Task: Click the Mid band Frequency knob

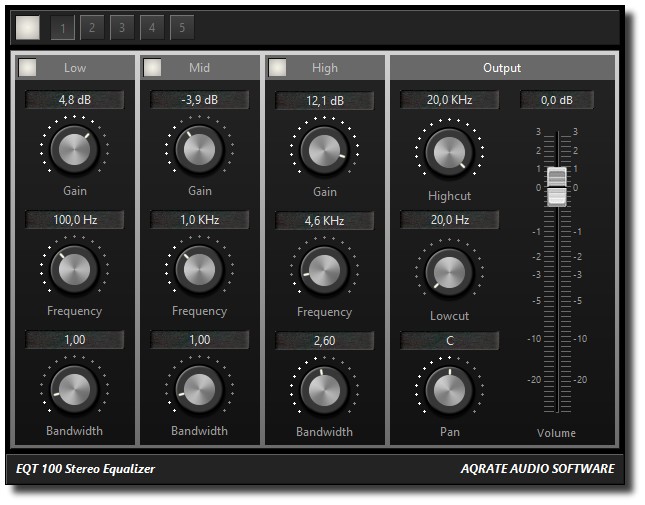Action: pos(200,269)
